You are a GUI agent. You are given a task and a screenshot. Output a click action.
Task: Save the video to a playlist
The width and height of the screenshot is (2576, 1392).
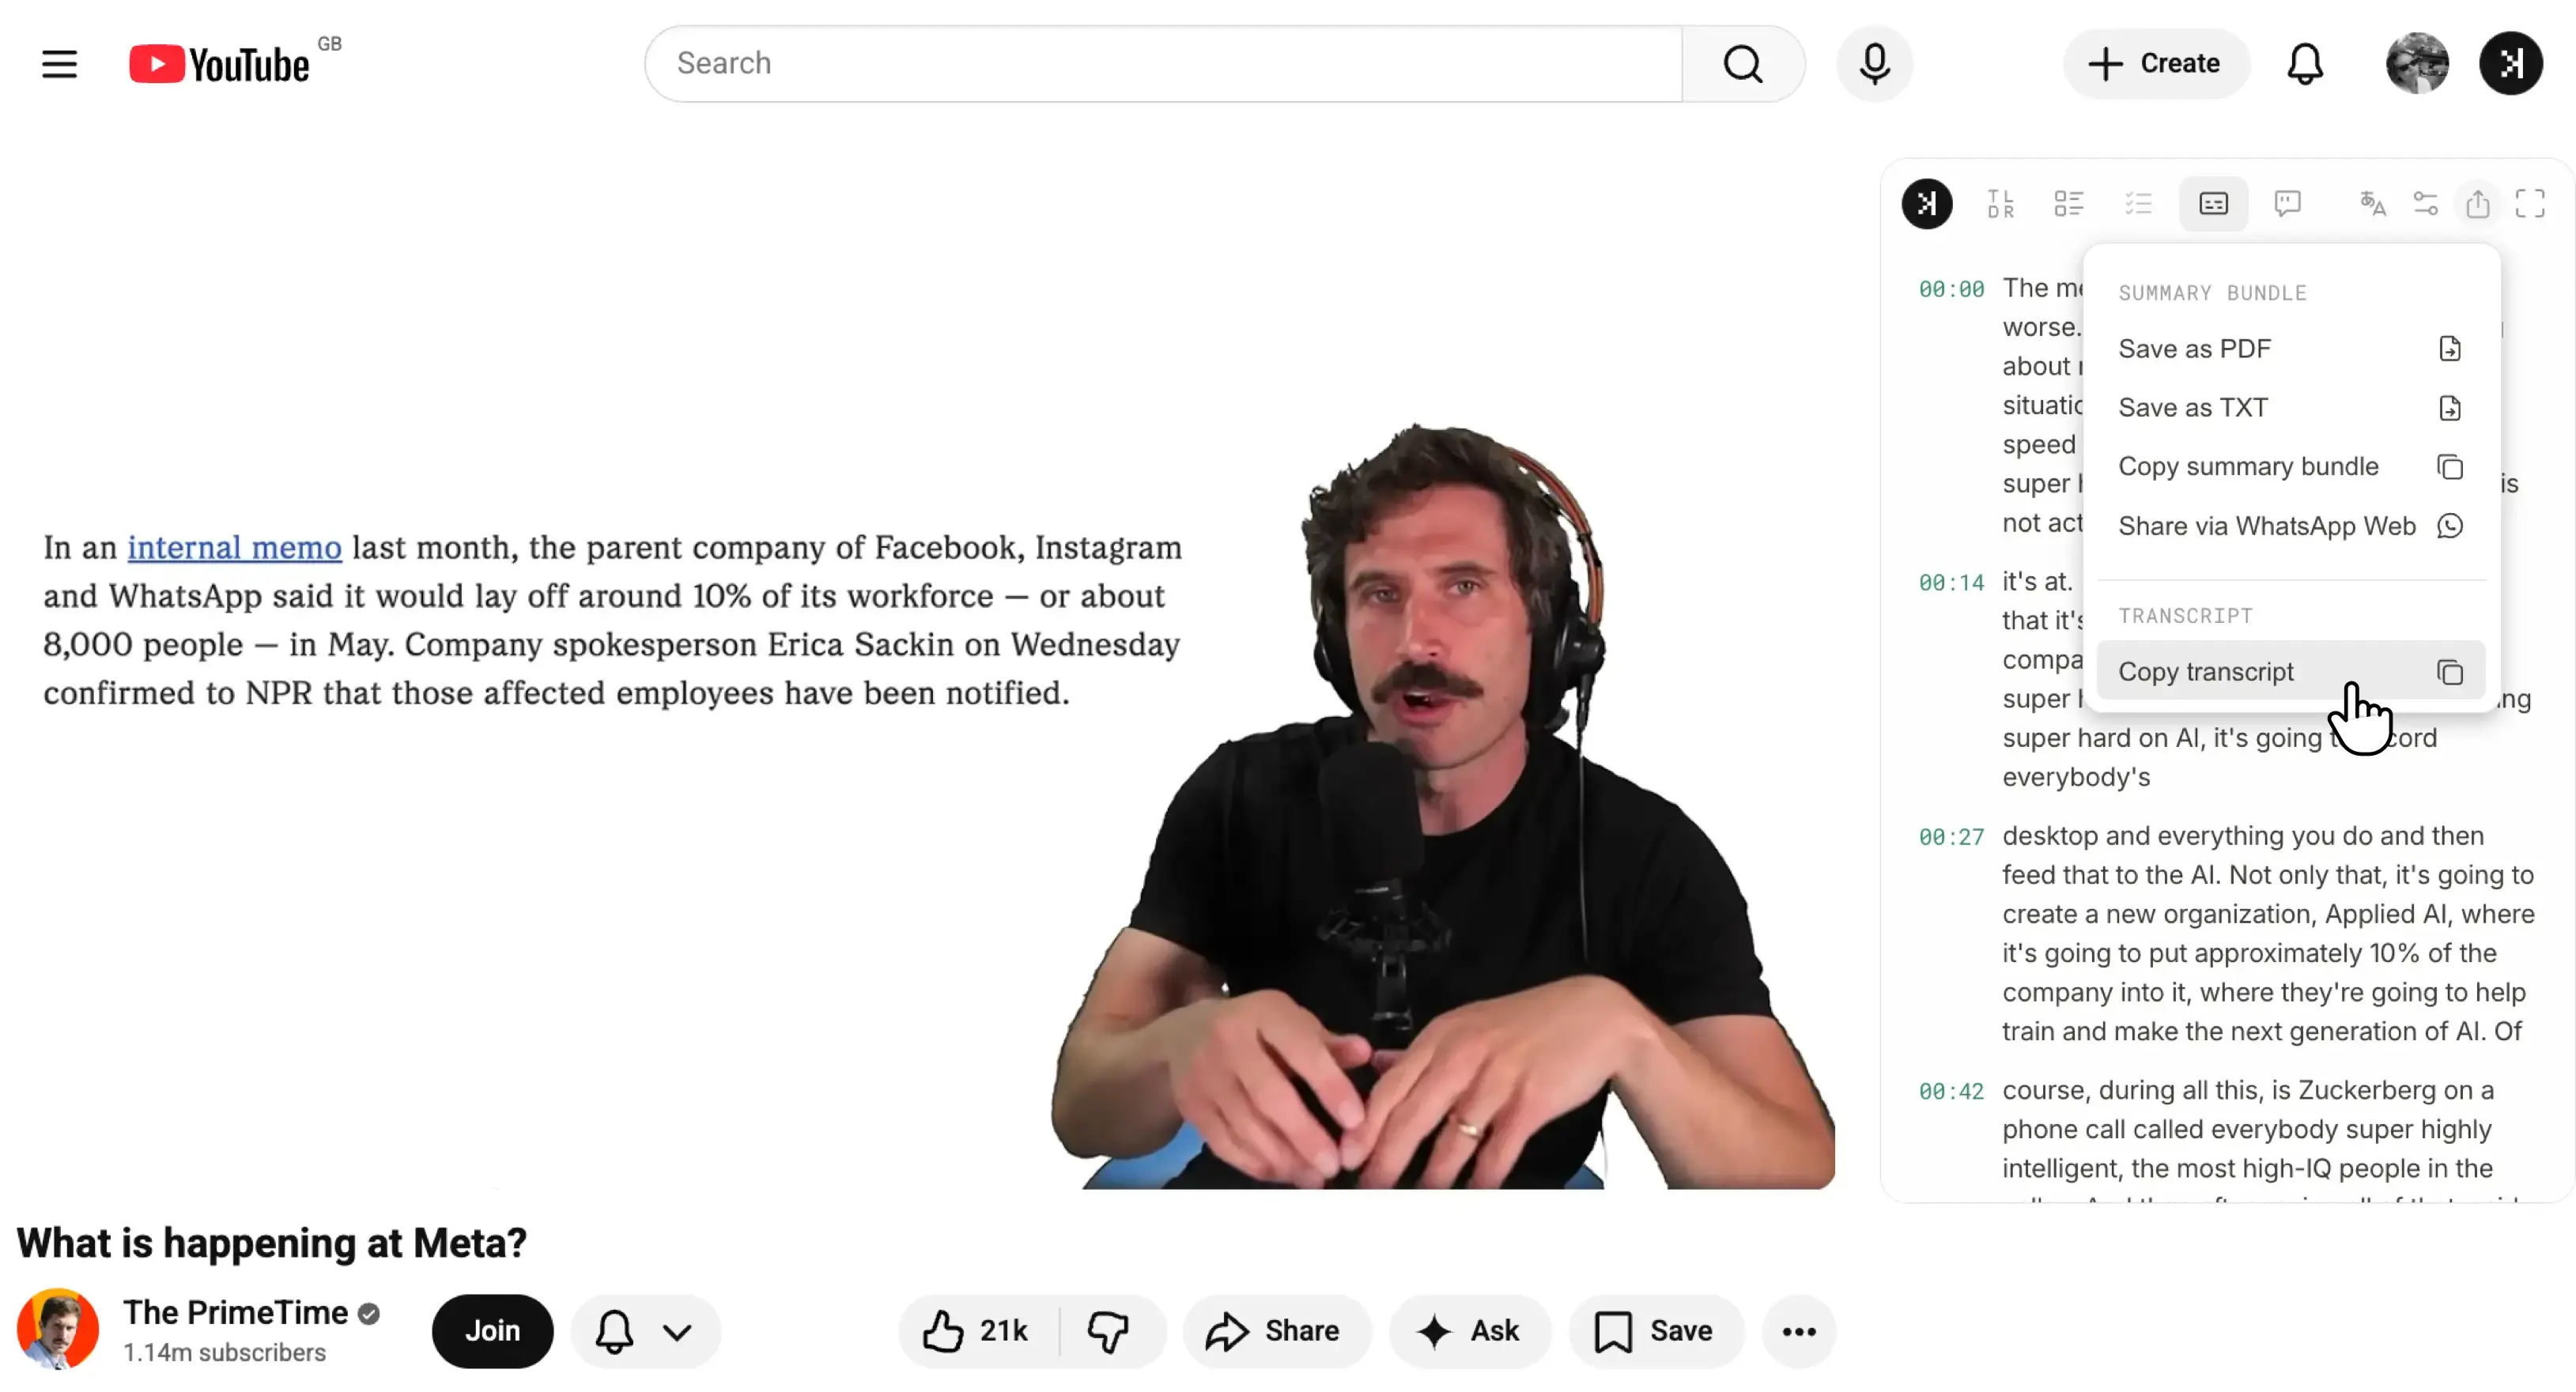tap(1655, 1331)
